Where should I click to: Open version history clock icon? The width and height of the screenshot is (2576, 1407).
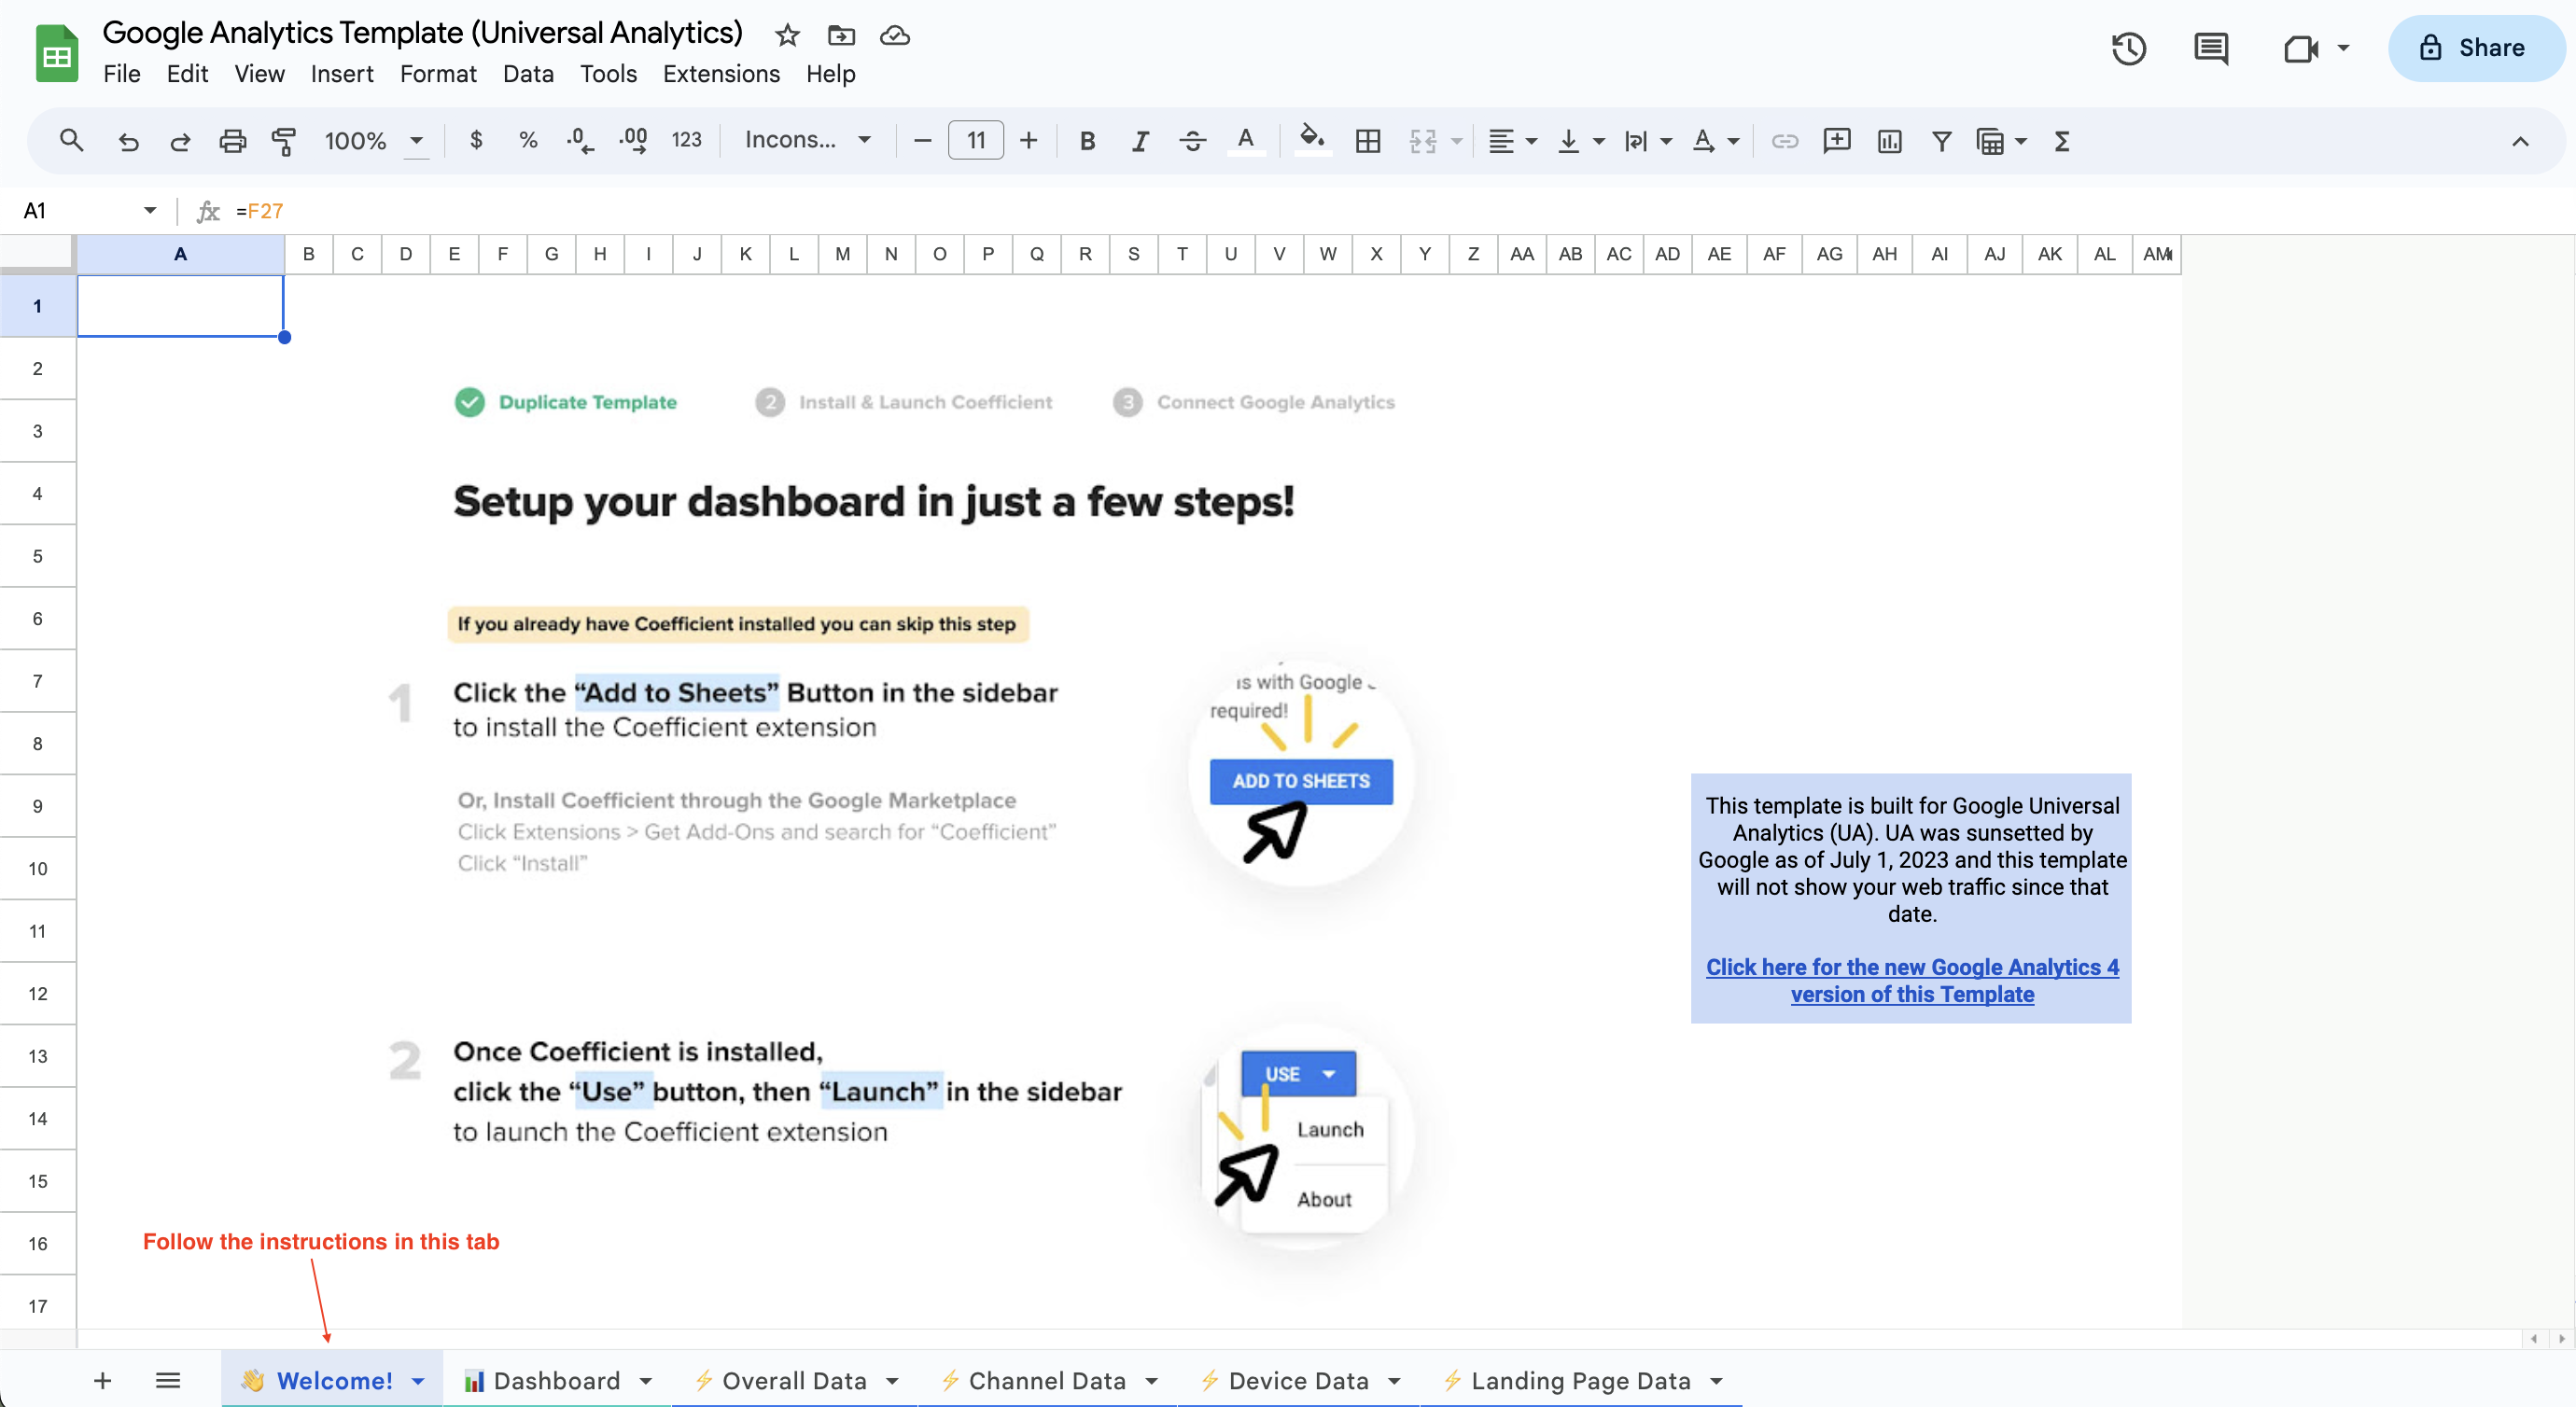tap(2129, 48)
